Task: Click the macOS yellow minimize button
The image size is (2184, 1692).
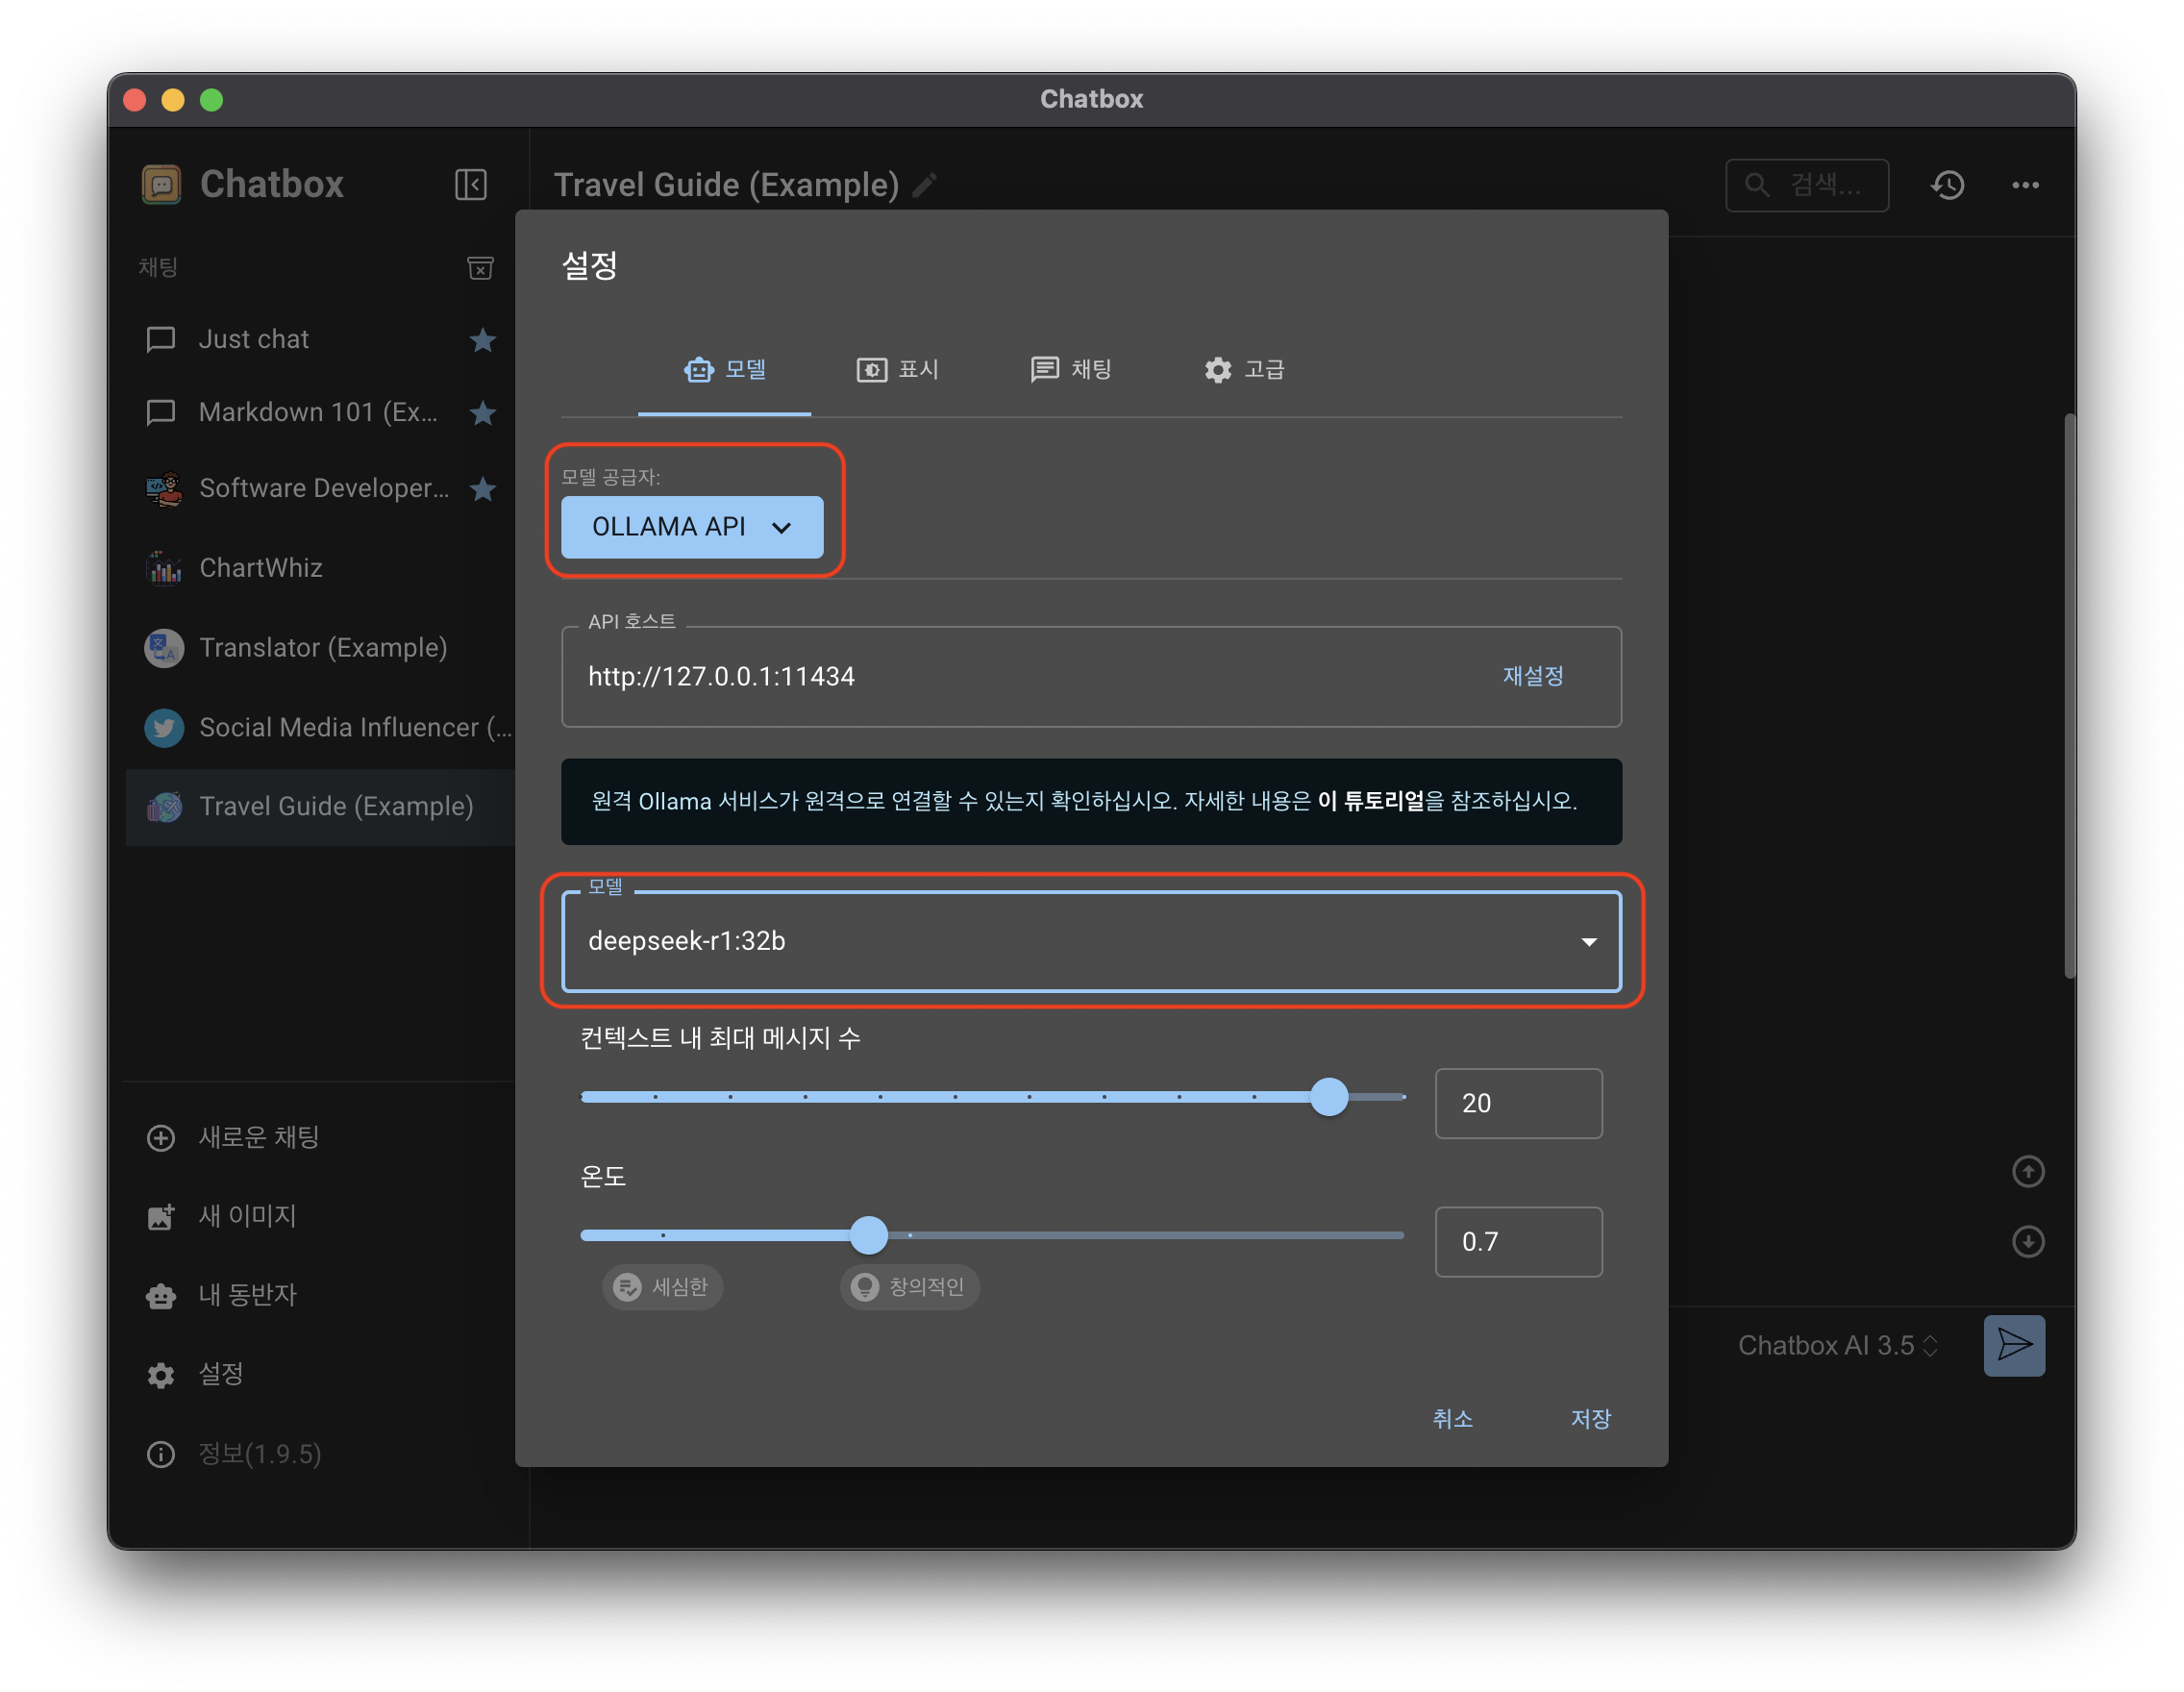Action: coord(173,100)
